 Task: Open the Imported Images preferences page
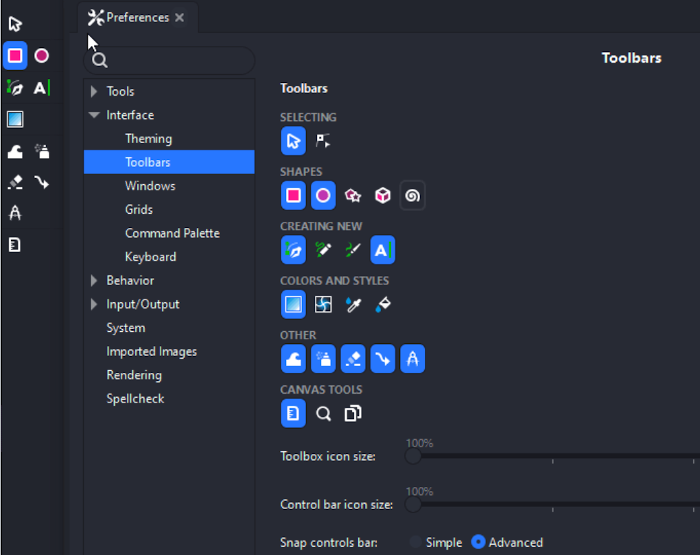151,352
